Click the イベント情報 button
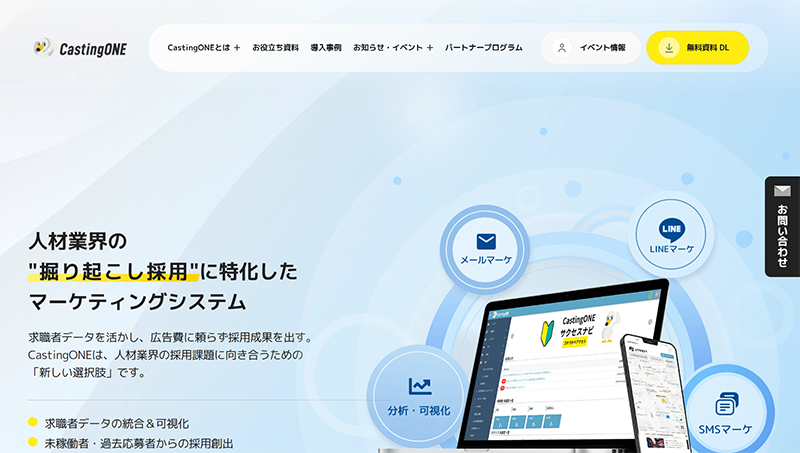 590,48
